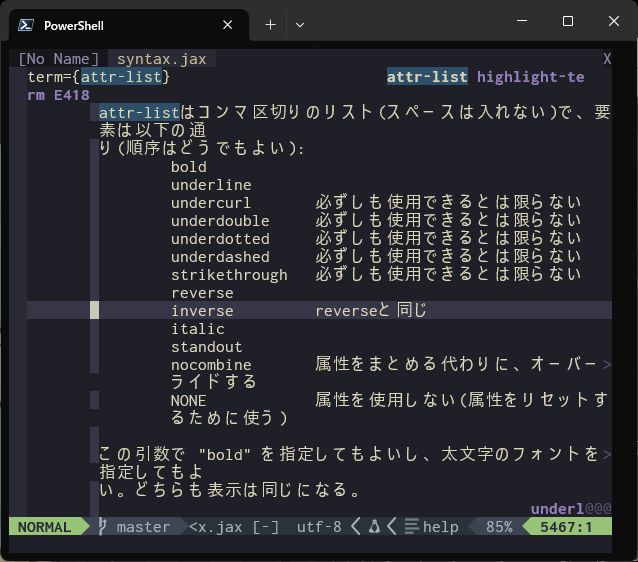Click the 5467:1 line position segment
638x562 pixels.
click(x=567, y=526)
